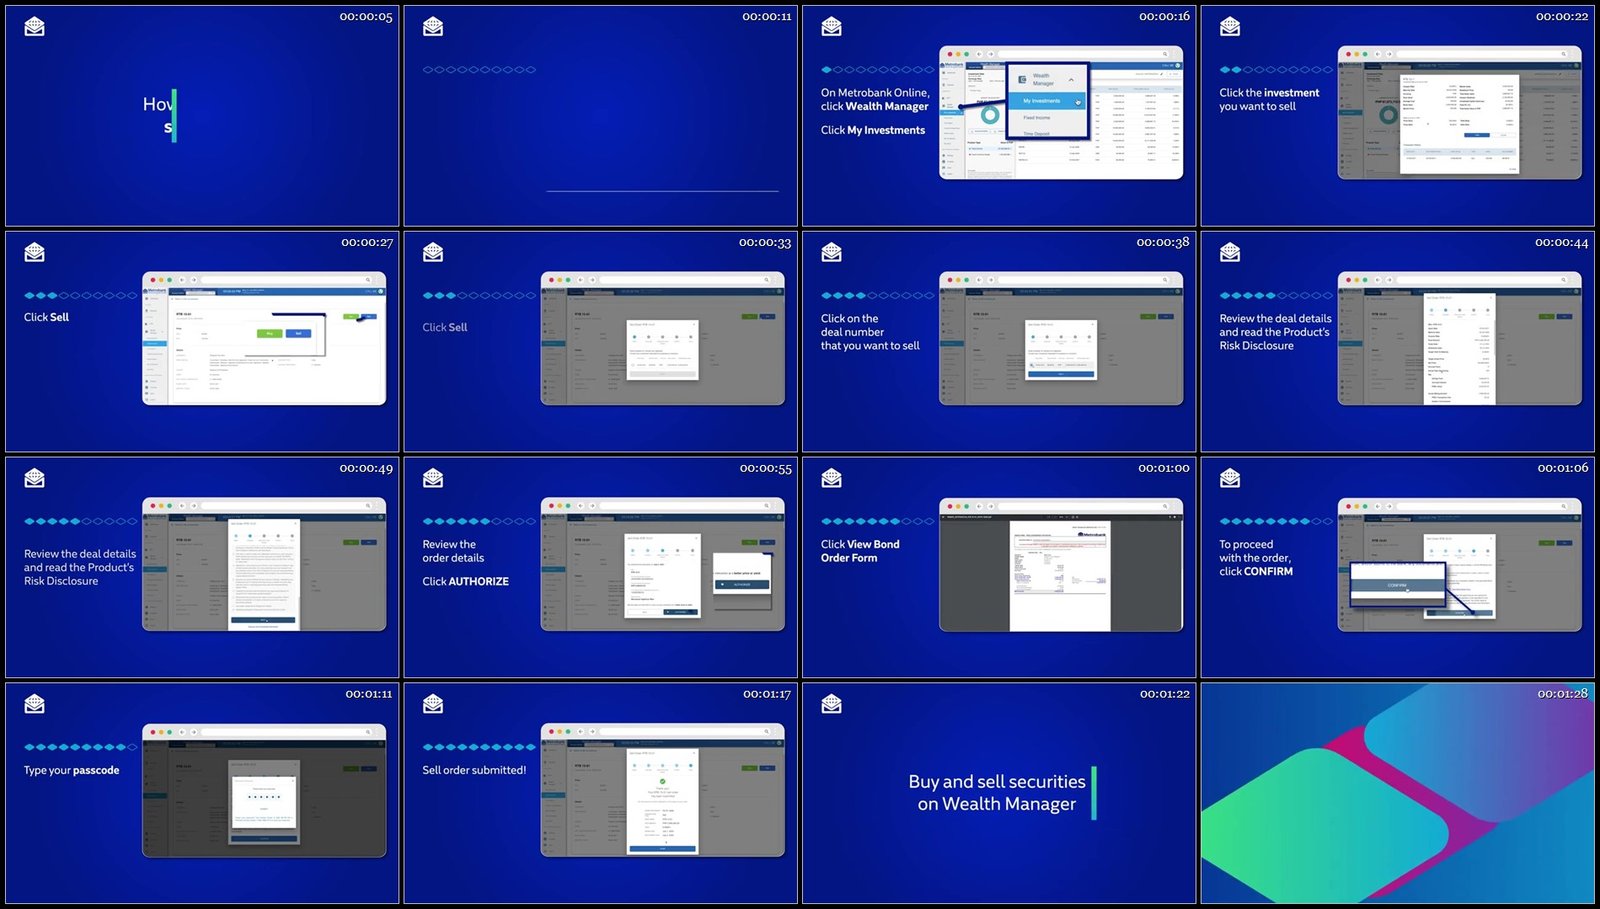Image resolution: width=1600 pixels, height=909 pixels.
Task: Click the browser search icon in the 00:00:22 frame
Action: [1565, 54]
